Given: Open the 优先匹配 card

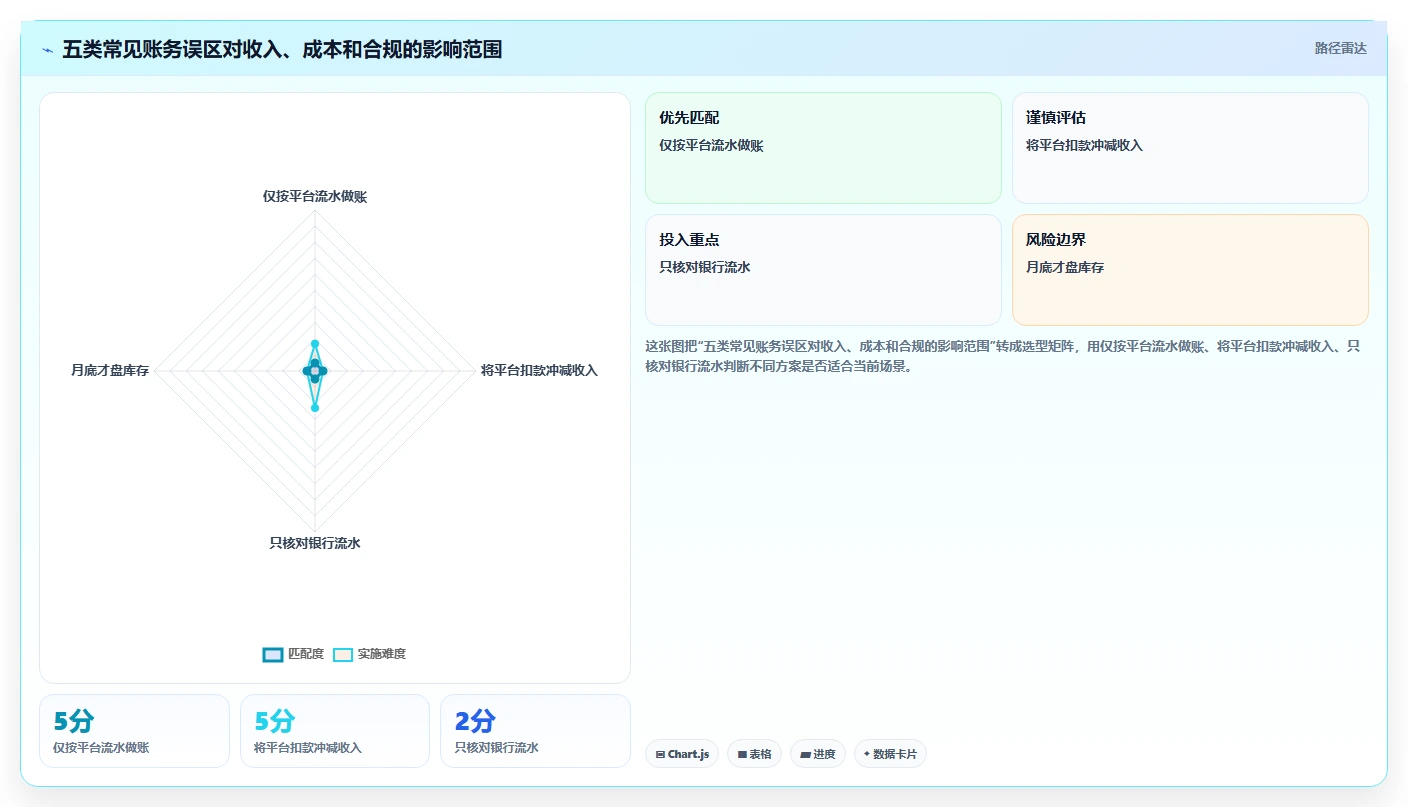Looking at the screenshot, I should point(823,148).
